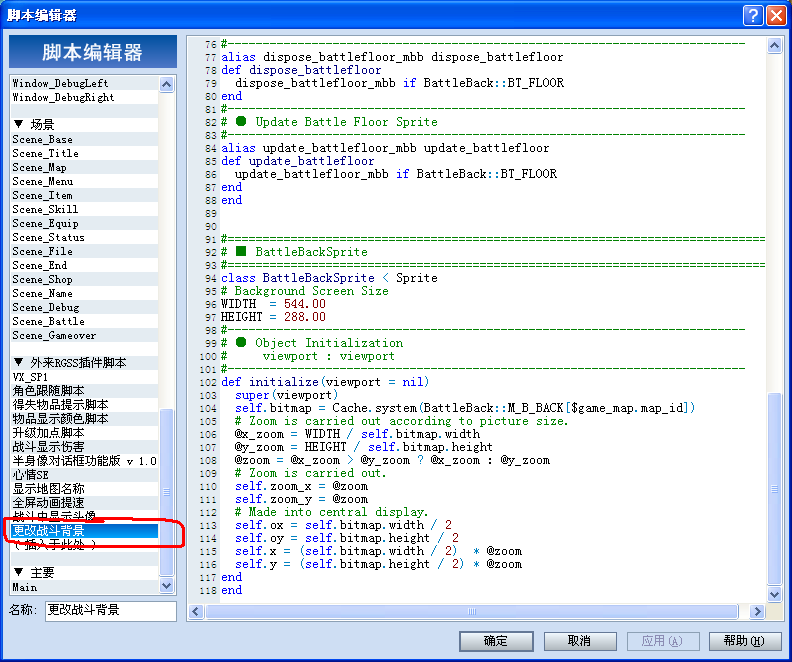
Task: Click the code line 'class BattleBackSprite < Sprite'
Action: (329, 278)
